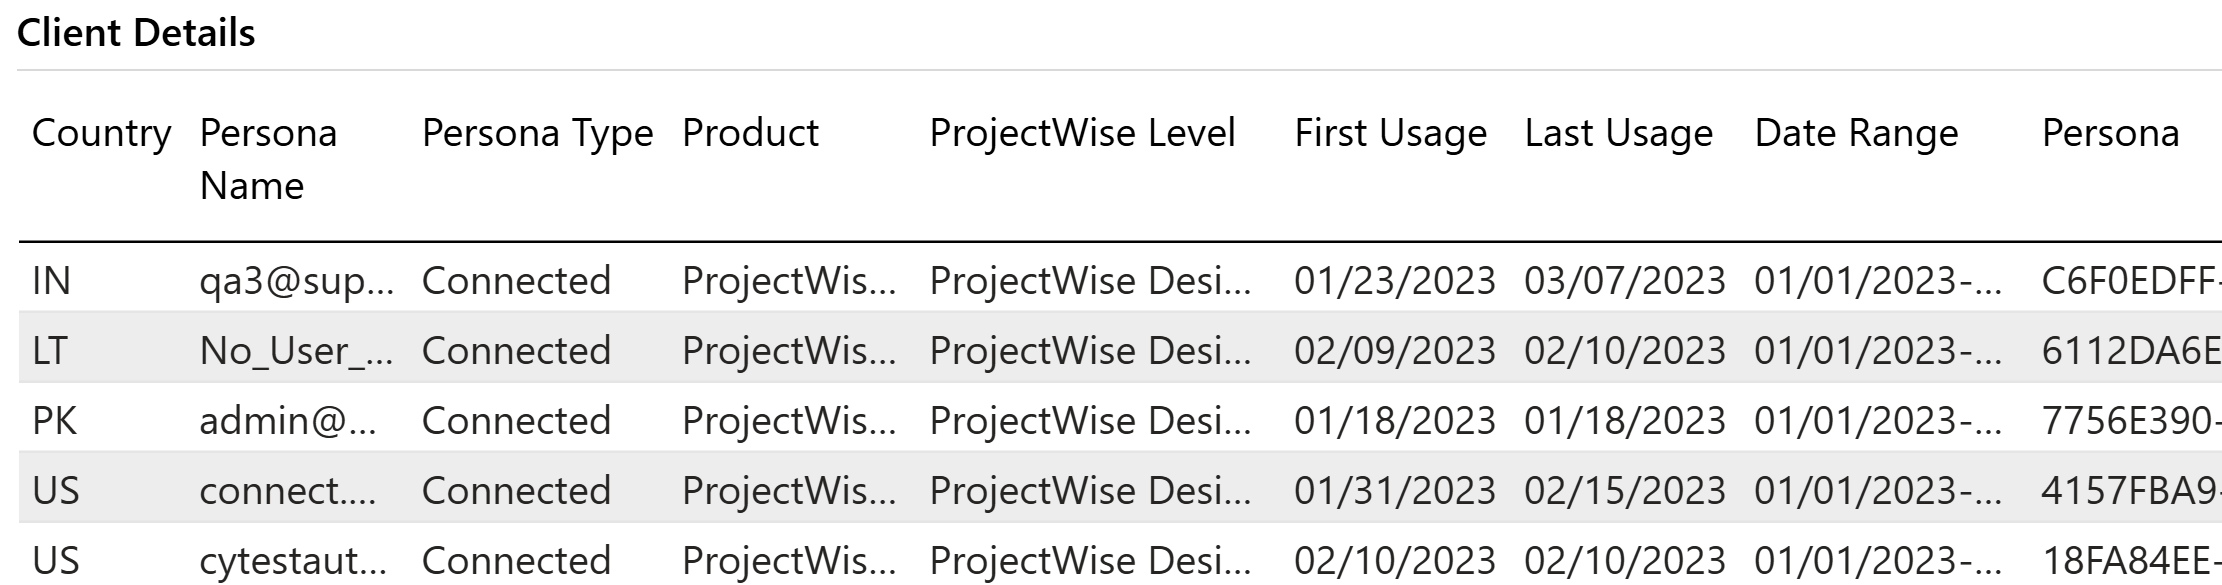This screenshot has height=585, width=2222.
Task: Select the LT country cell
Action: tap(50, 351)
